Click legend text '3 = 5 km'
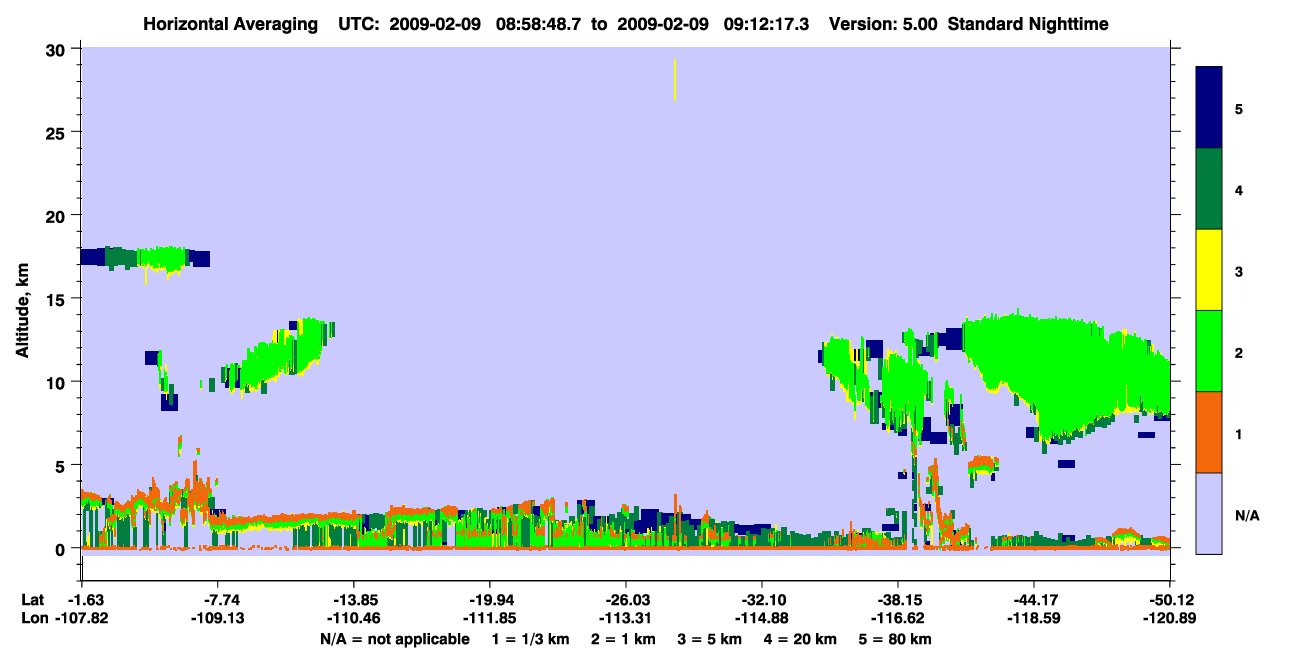The width and height of the screenshot is (1300, 667). pos(710,639)
